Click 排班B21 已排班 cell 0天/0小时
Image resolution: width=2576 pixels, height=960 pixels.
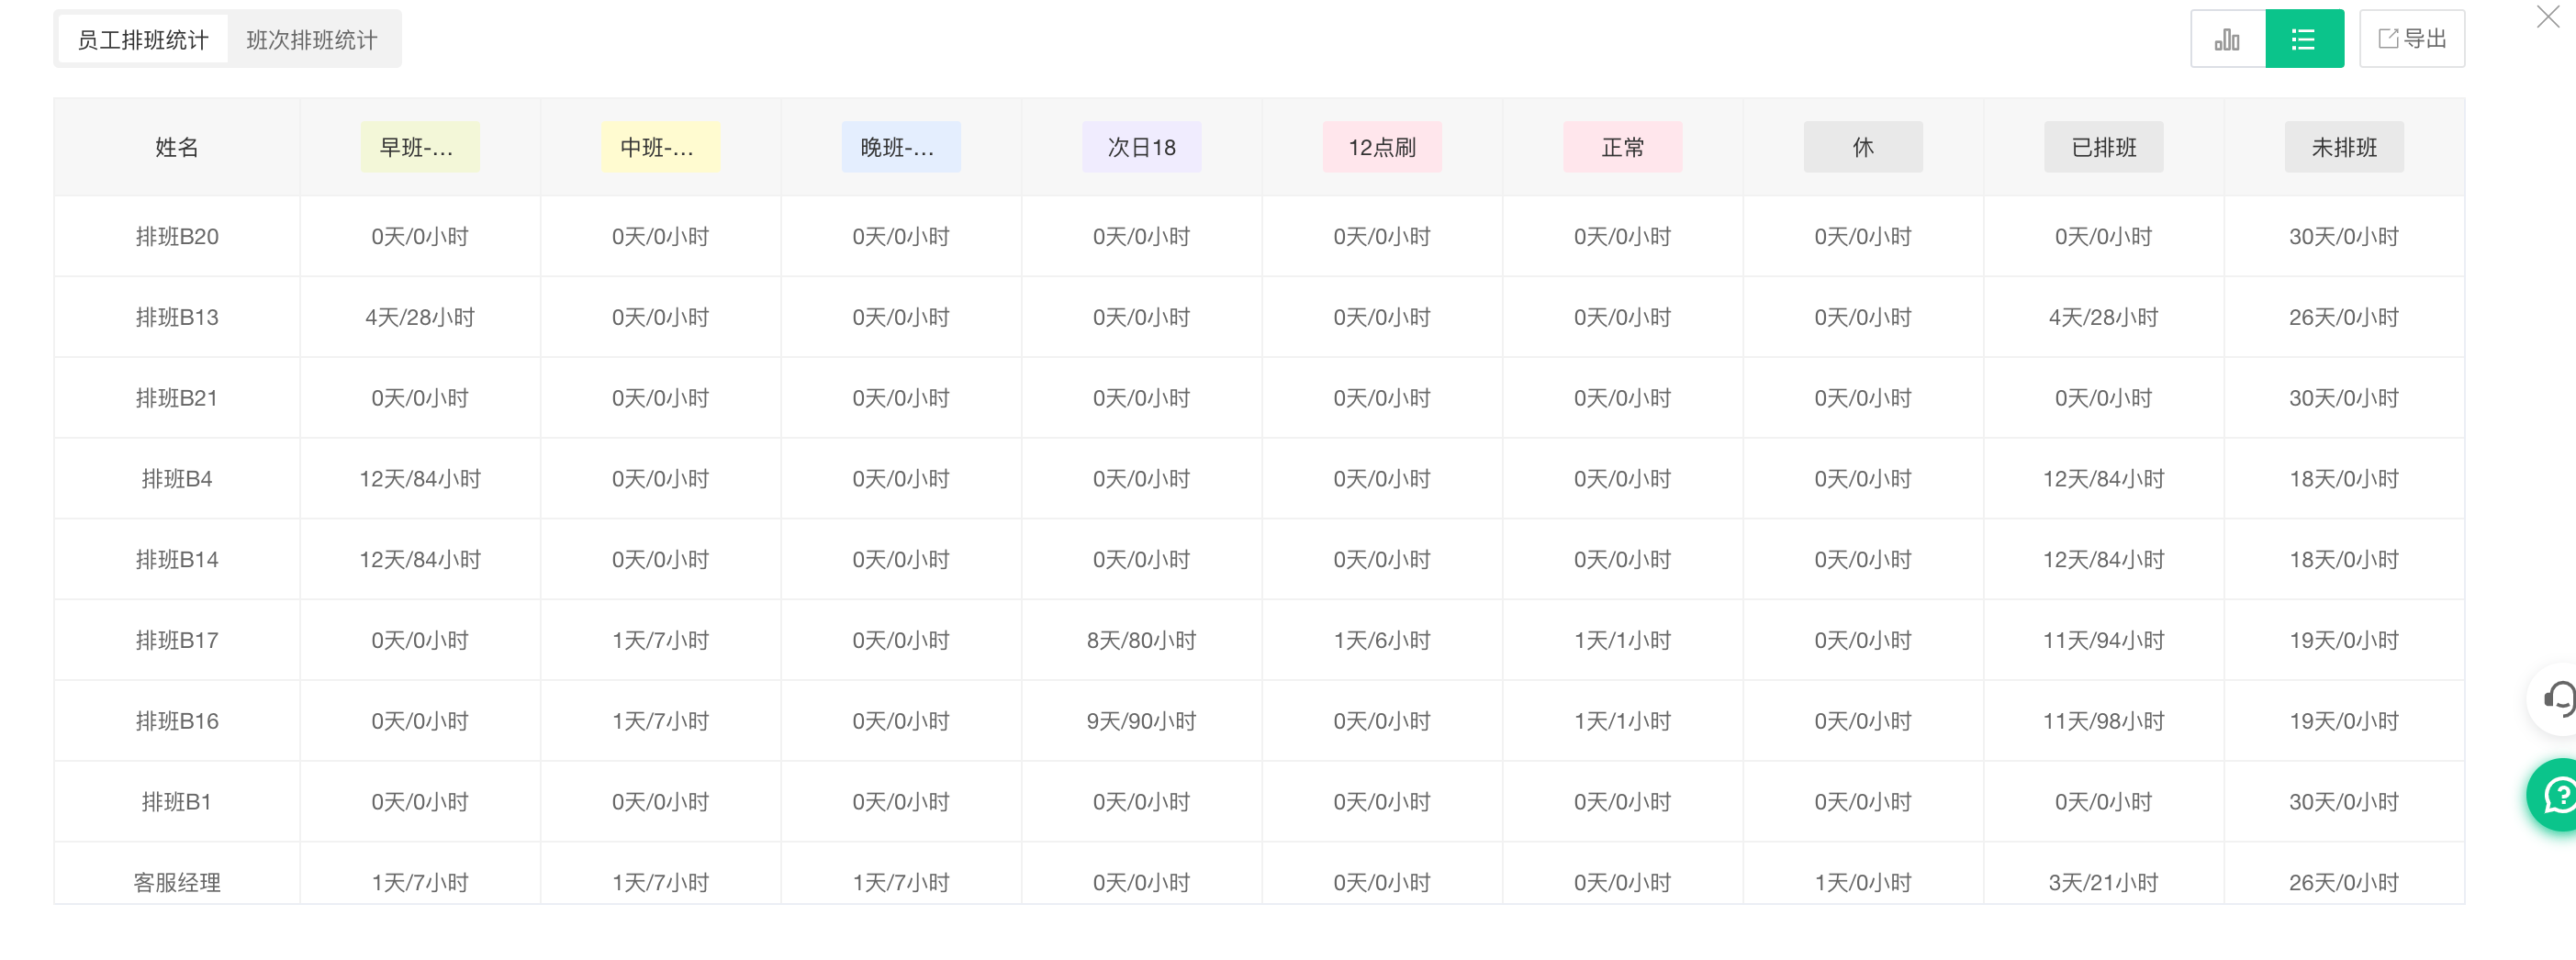(2103, 398)
